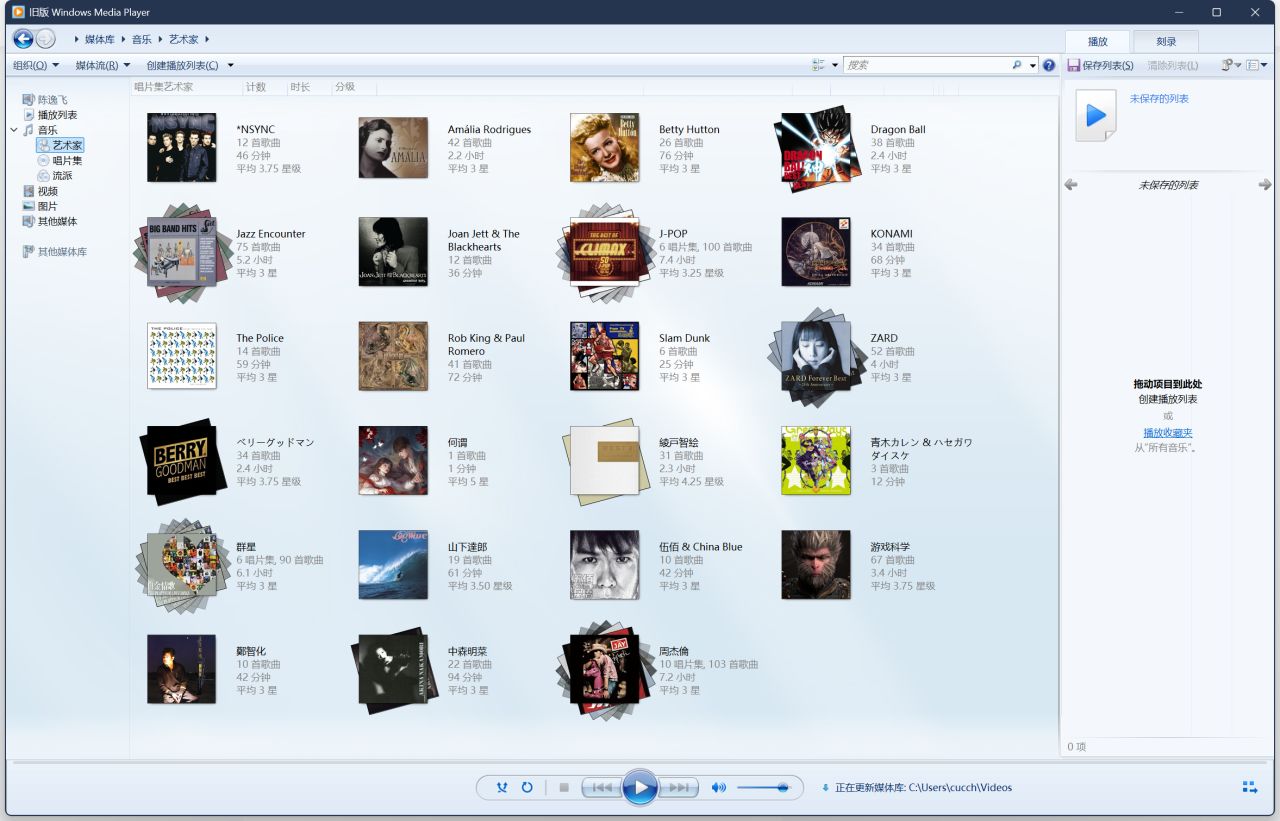The image size is (1280, 821).
Task: Start playback with the large Play button
Action: pyautogui.click(x=640, y=787)
